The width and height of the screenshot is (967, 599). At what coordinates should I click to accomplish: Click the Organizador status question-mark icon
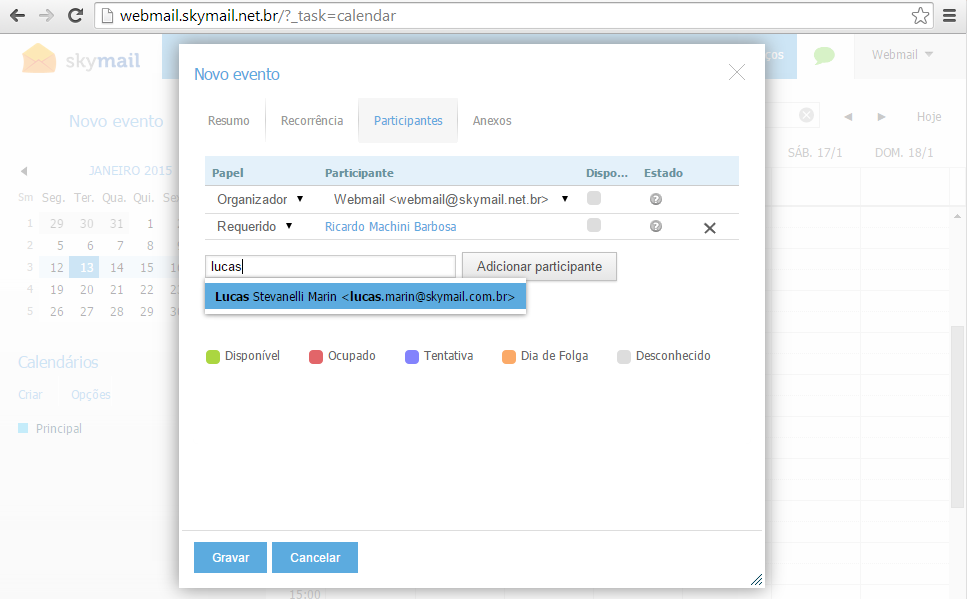click(x=656, y=199)
